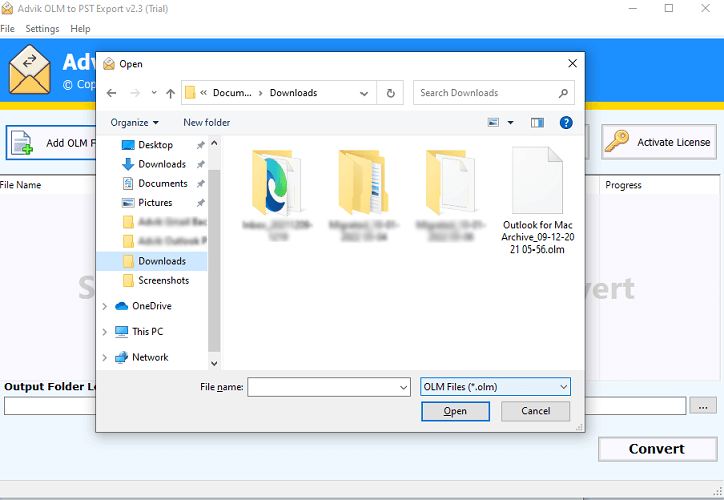
Task: Click Documents breadcrumb in address bar
Action: tap(232, 93)
